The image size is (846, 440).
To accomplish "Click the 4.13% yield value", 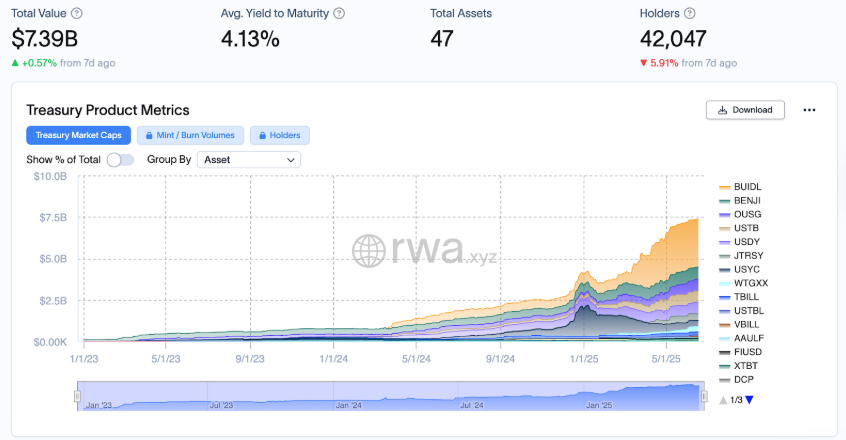I will [x=250, y=39].
